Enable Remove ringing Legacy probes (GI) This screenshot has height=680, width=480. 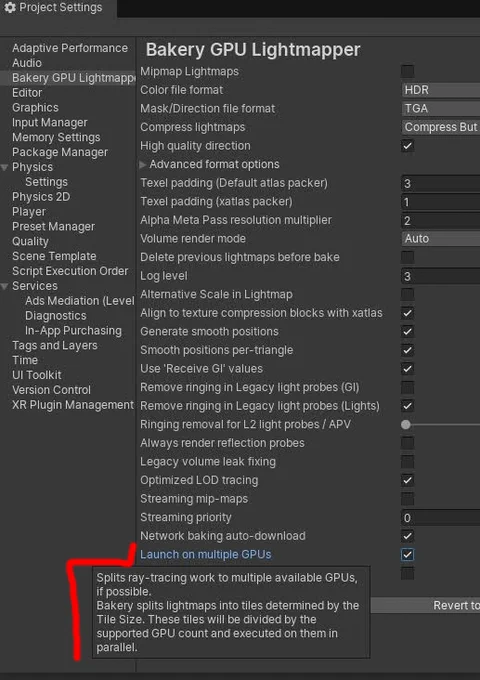[407, 387]
